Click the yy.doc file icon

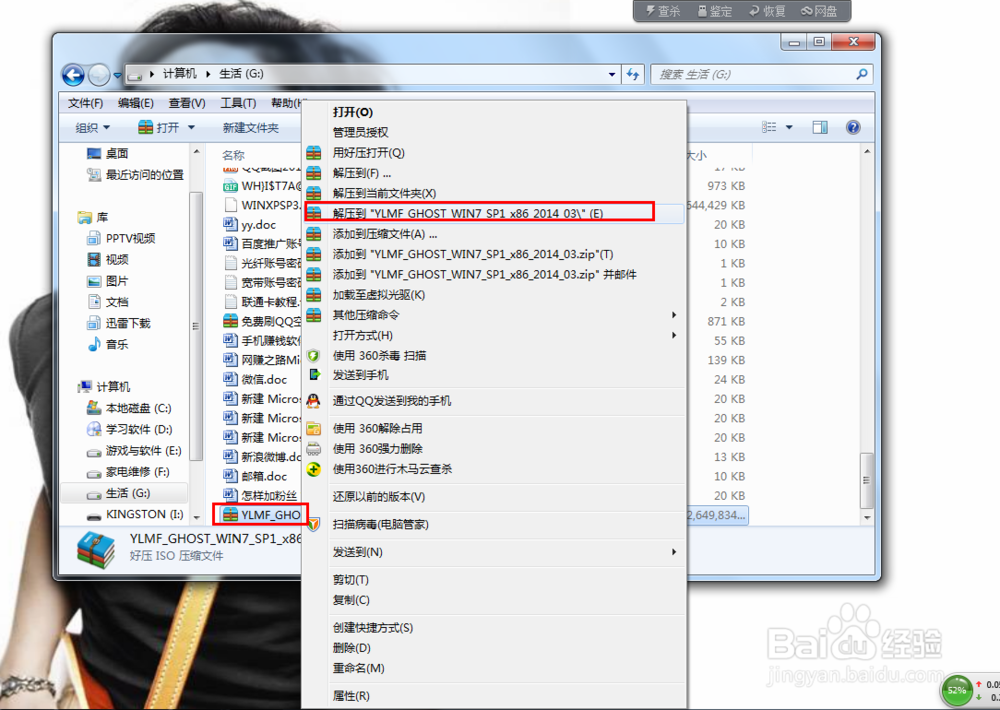pyautogui.click(x=230, y=224)
